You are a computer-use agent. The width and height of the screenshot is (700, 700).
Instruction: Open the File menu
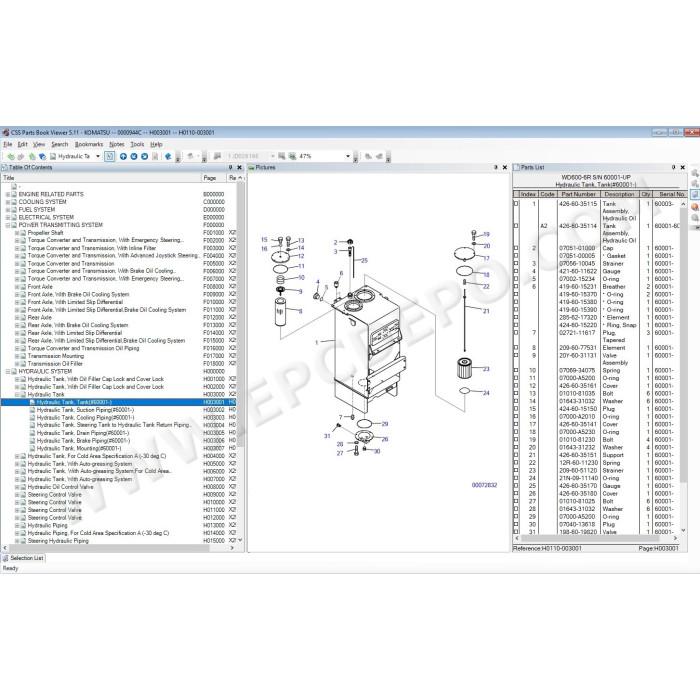coord(8,144)
